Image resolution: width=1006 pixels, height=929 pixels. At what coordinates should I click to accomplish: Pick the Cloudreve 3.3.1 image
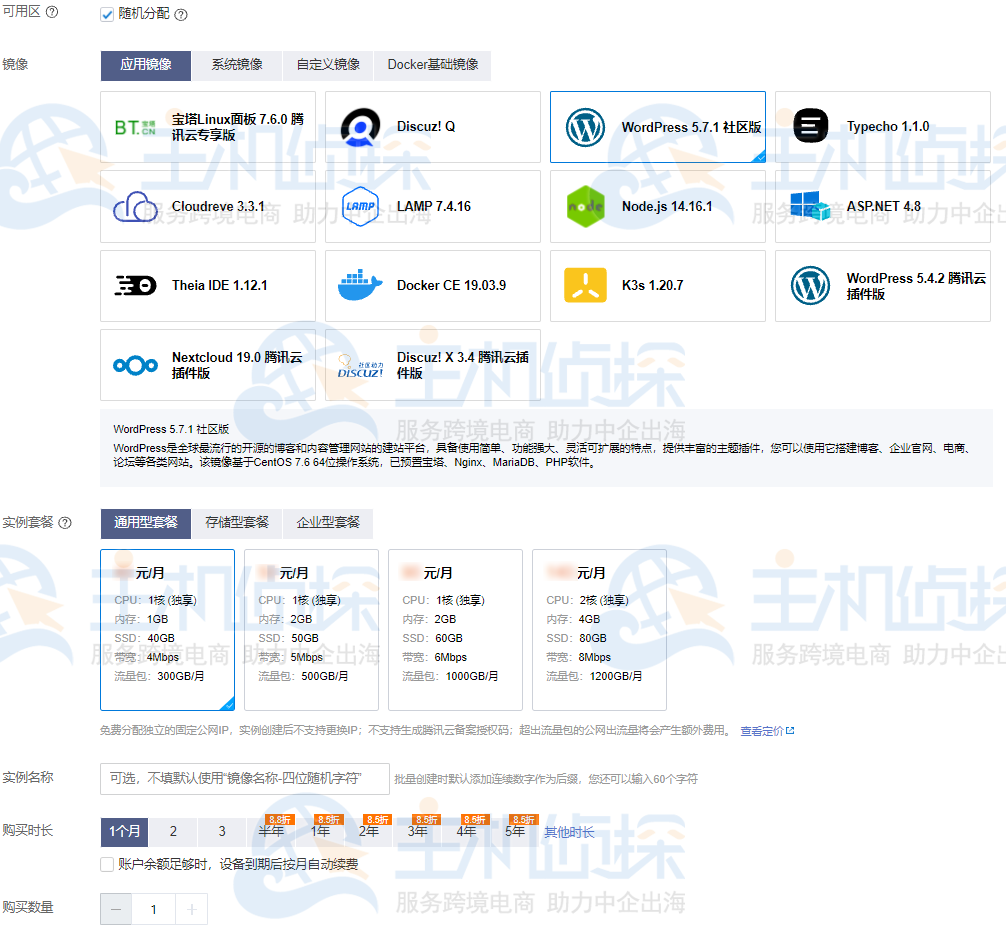tap(207, 206)
